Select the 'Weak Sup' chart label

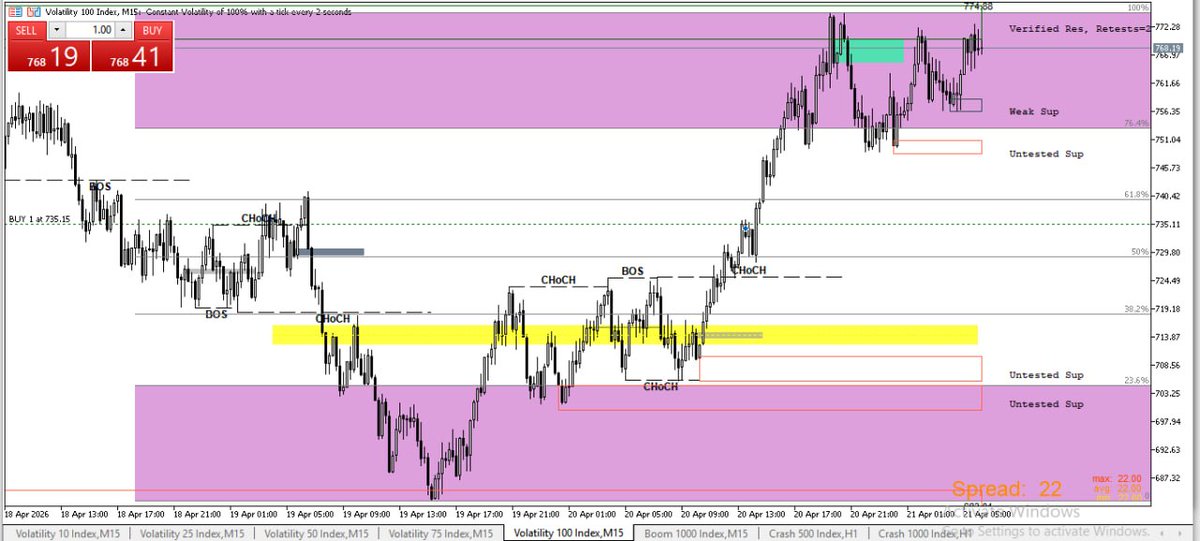click(1034, 111)
